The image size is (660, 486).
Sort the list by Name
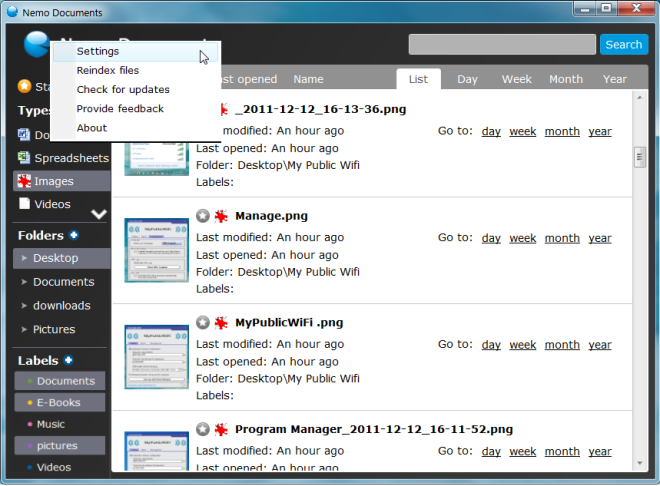[x=308, y=79]
